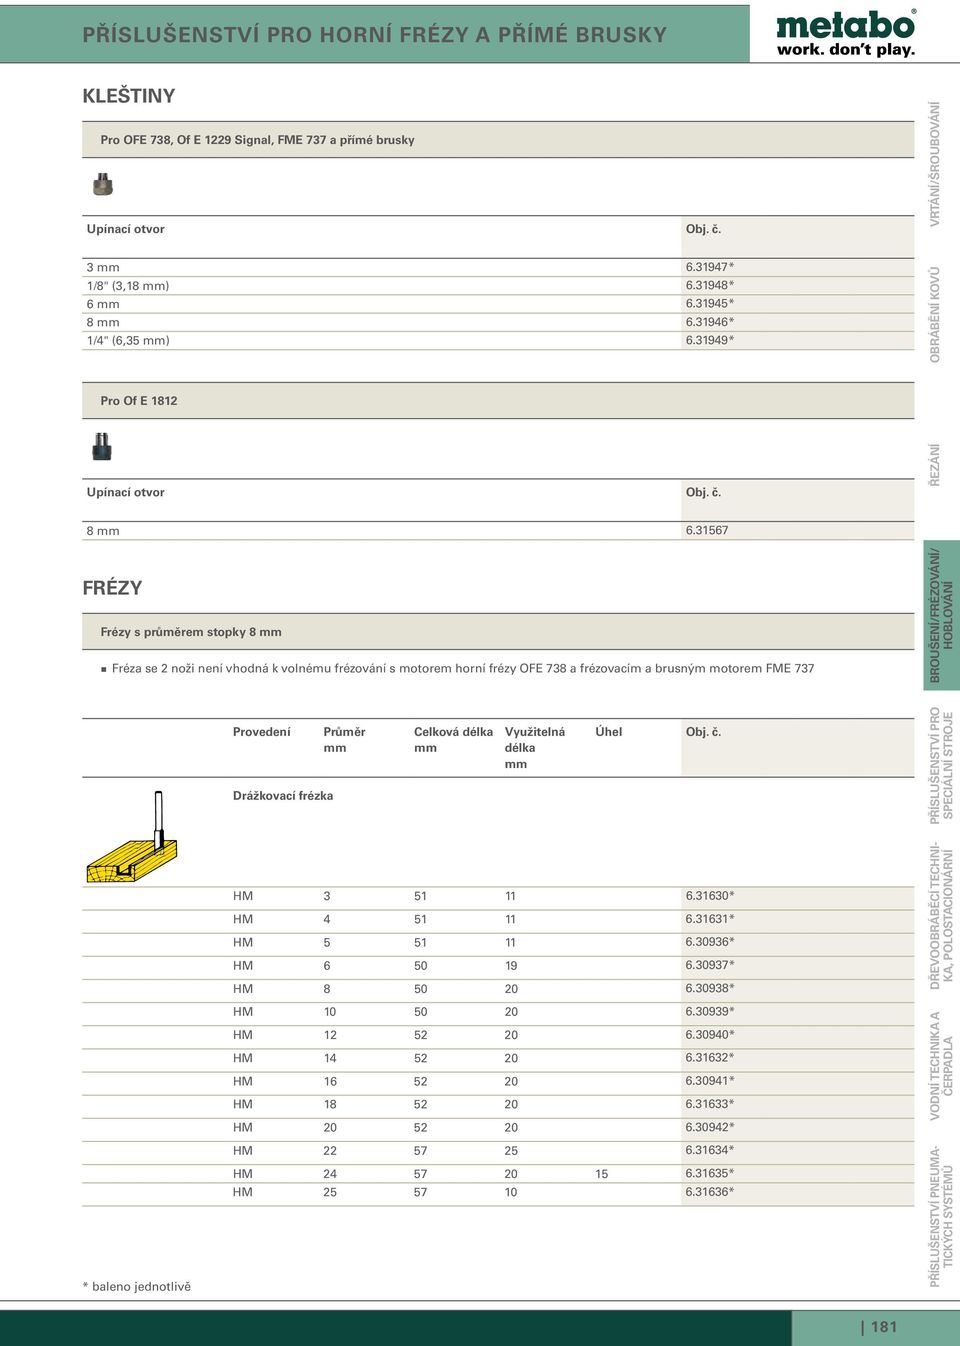The width and height of the screenshot is (960, 1346).
Task: Click order number 6.31630*
Action: click(x=710, y=896)
